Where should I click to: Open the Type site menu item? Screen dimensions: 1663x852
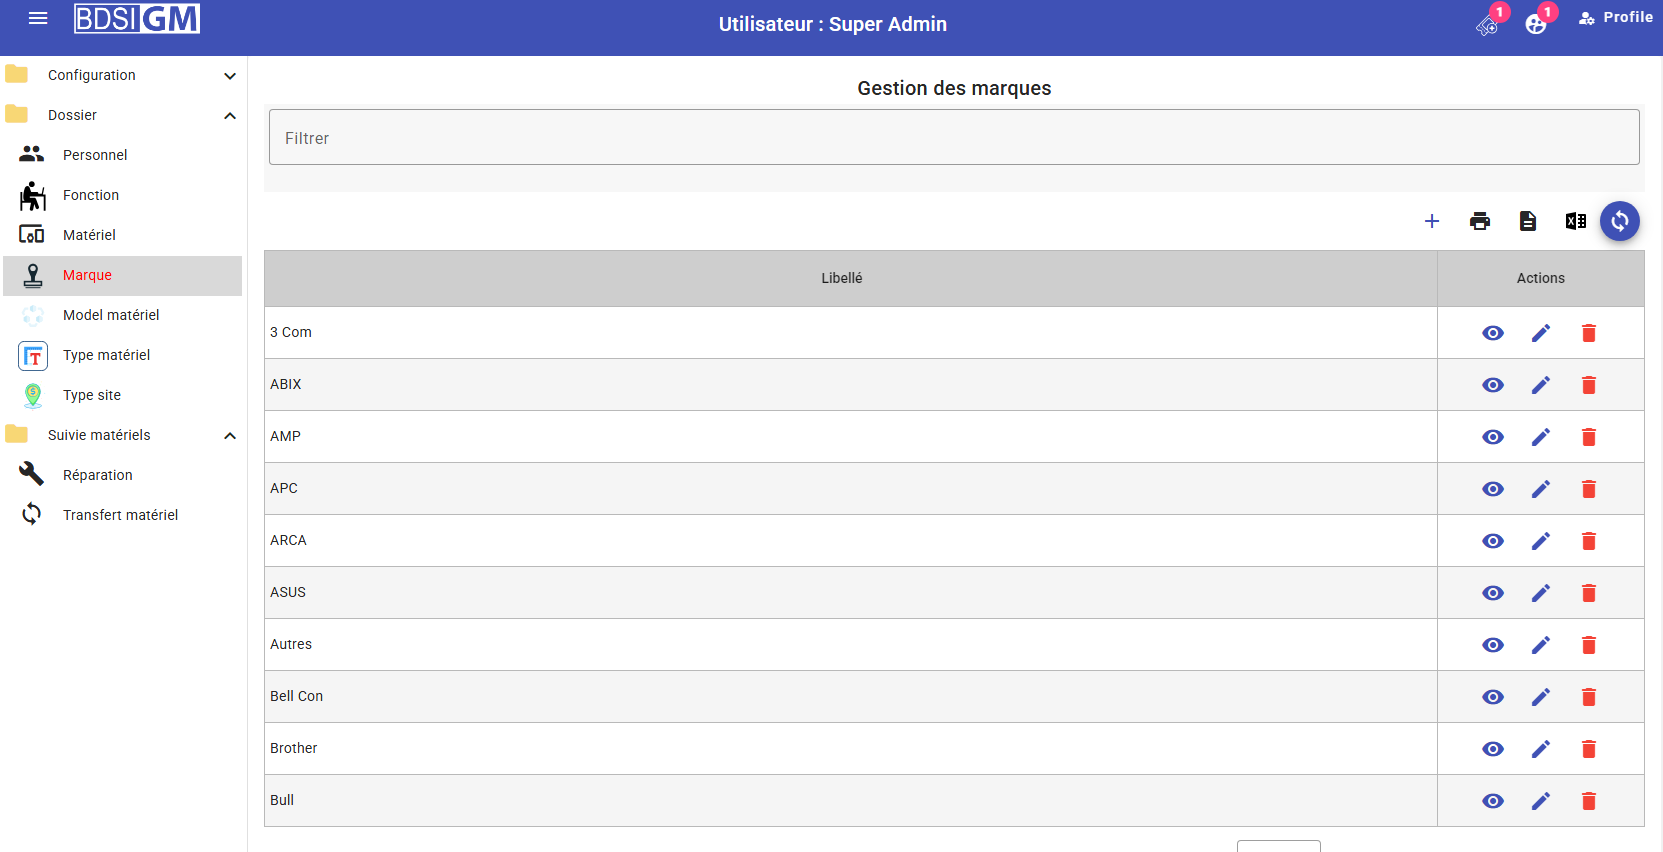pyautogui.click(x=122, y=395)
